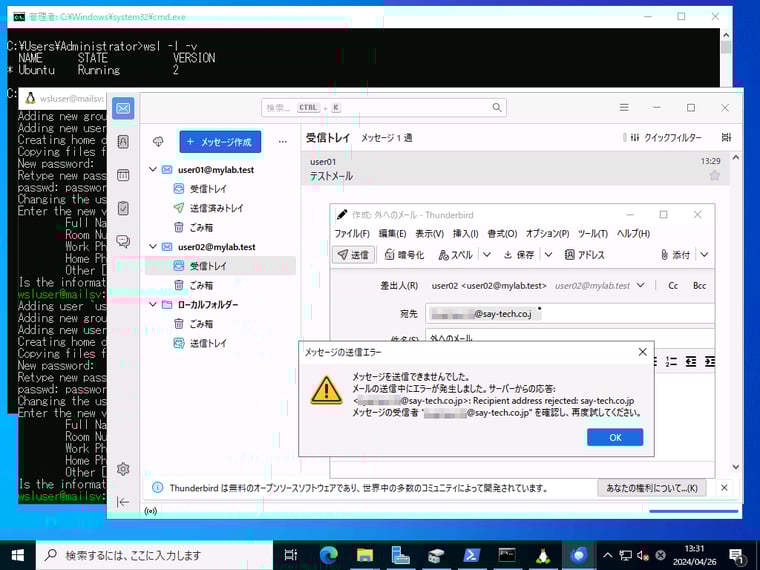Open the ツール(T) menu

click(x=593, y=234)
